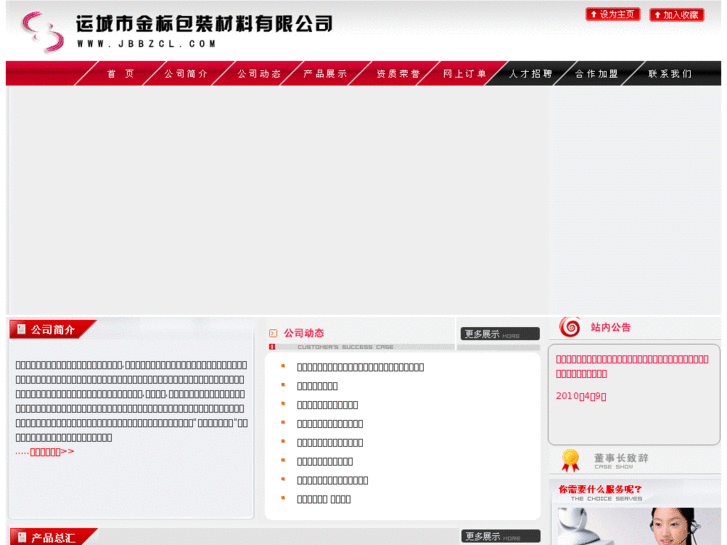
Task: Open the 网上订单 navigation tab
Action: 464,74
